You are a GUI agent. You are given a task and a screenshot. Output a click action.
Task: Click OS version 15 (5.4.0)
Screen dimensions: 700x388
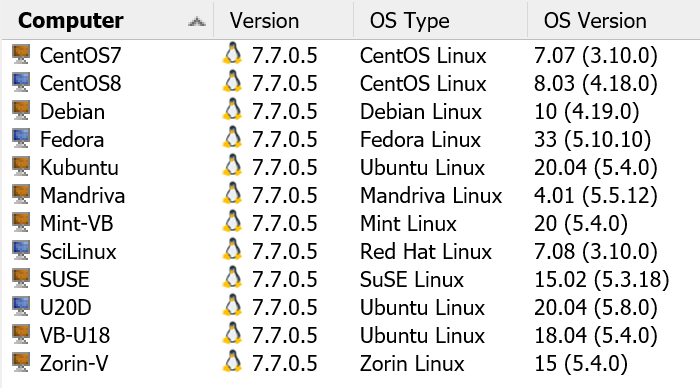pos(581,364)
